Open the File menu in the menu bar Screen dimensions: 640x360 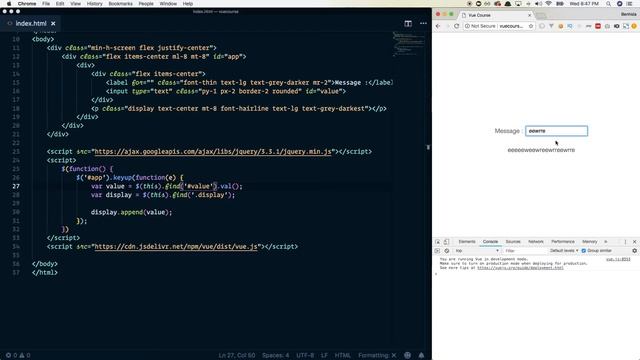point(46,4)
